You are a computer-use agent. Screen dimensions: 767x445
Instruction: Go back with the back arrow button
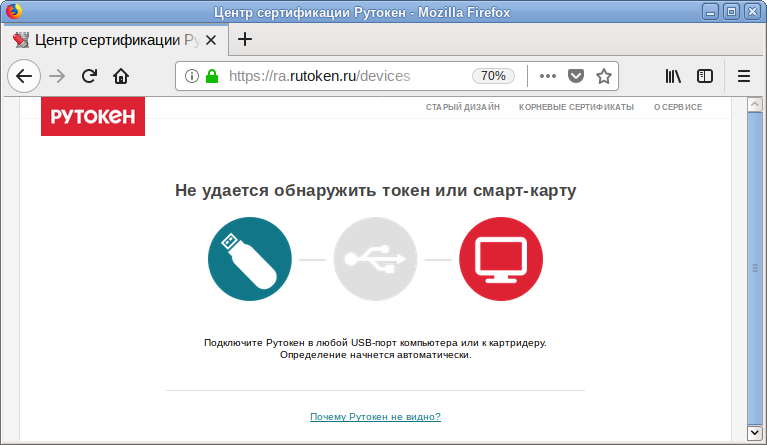tap(24, 76)
